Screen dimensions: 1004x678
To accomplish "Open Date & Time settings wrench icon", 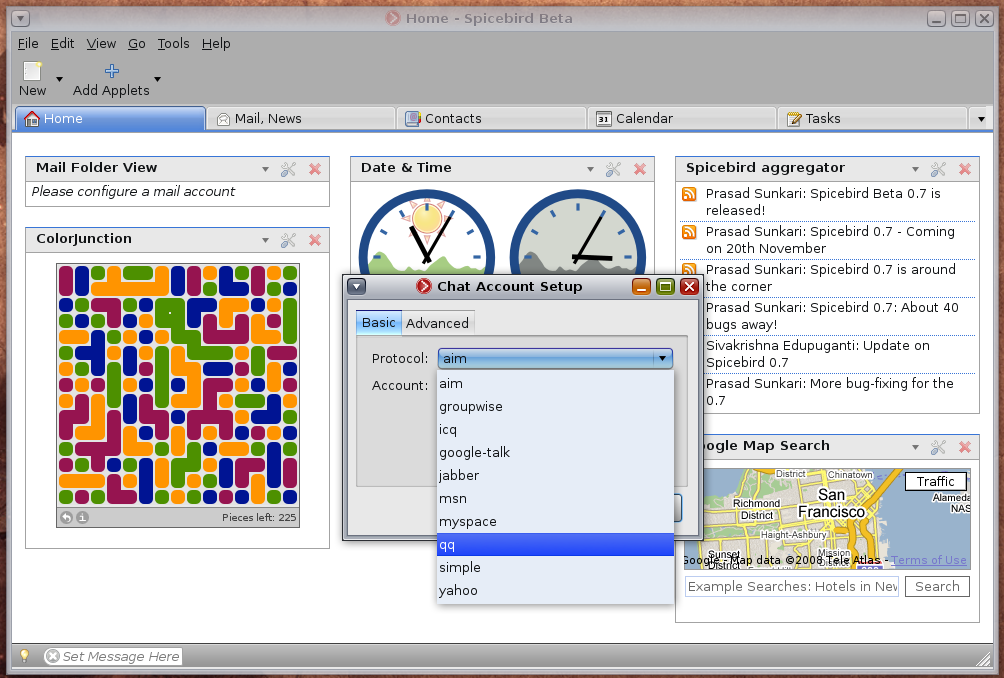I will click(x=613, y=169).
